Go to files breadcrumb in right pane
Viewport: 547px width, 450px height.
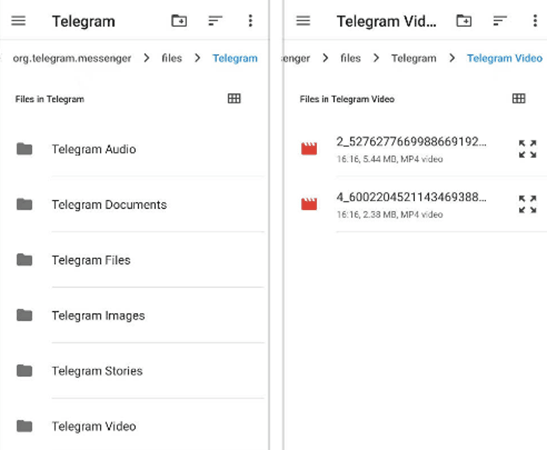(x=351, y=58)
